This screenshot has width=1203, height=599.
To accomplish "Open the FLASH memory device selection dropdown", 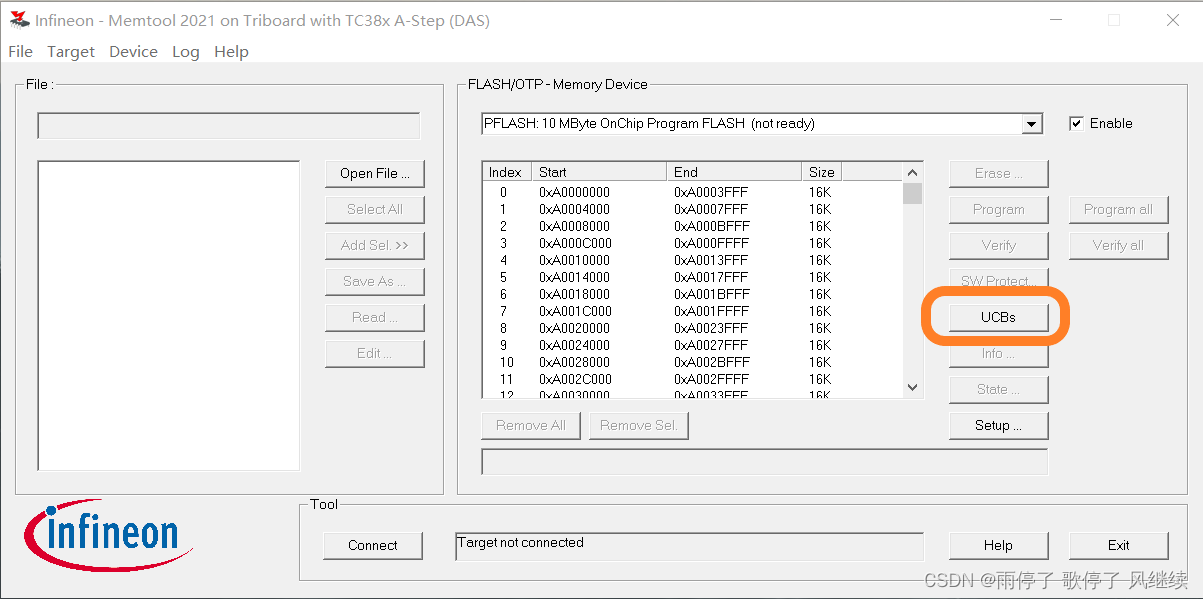I will [1031, 123].
